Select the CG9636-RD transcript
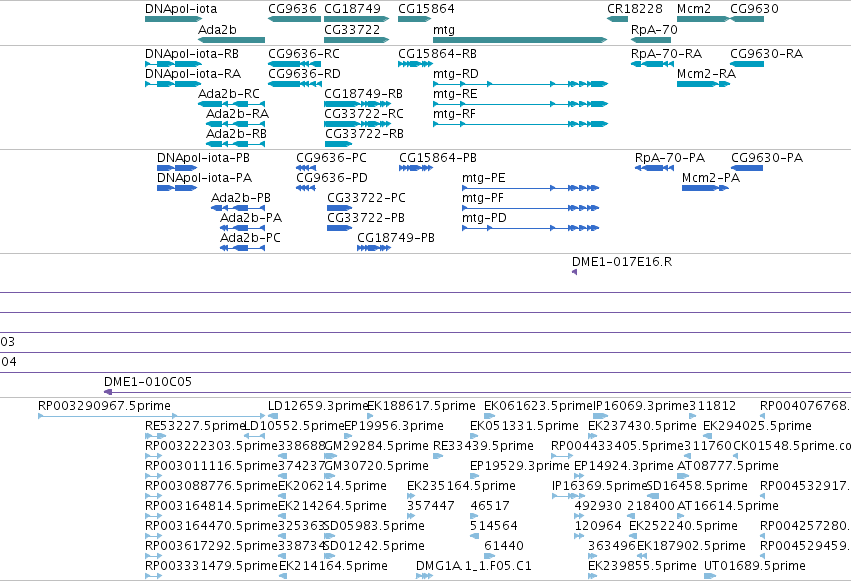The height and width of the screenshot is (581, 851). click(x=295, y=84)
